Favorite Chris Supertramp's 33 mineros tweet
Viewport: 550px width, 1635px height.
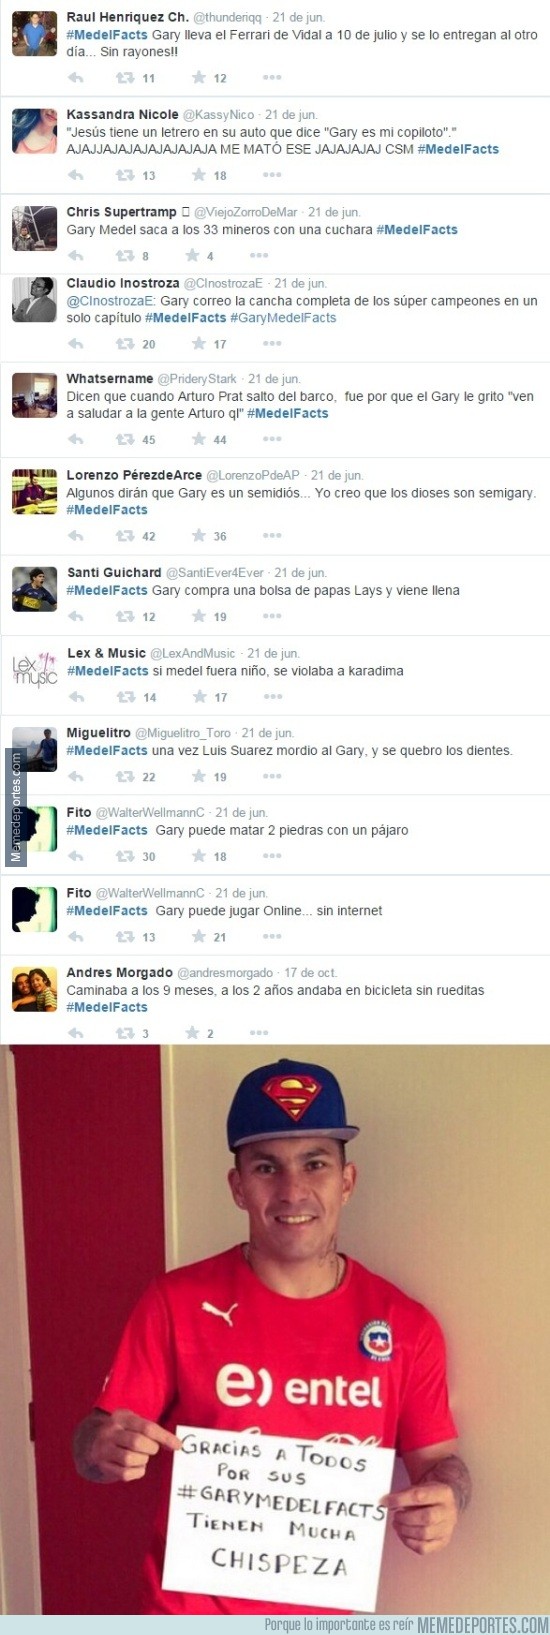pyautogui.click(x=191, y=255)
